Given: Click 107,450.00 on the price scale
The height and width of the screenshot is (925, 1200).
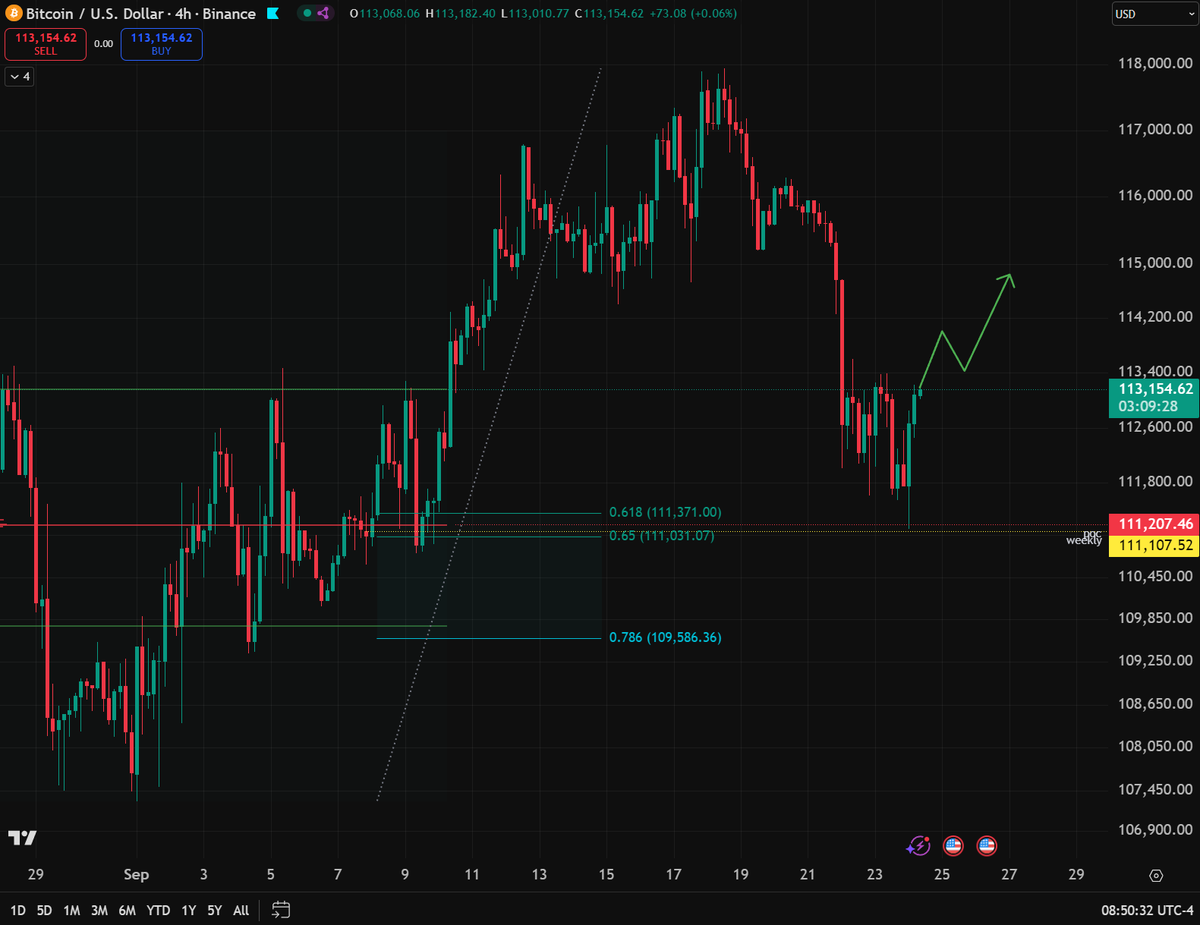Looking at the screenshot, I should (1155, 790).
